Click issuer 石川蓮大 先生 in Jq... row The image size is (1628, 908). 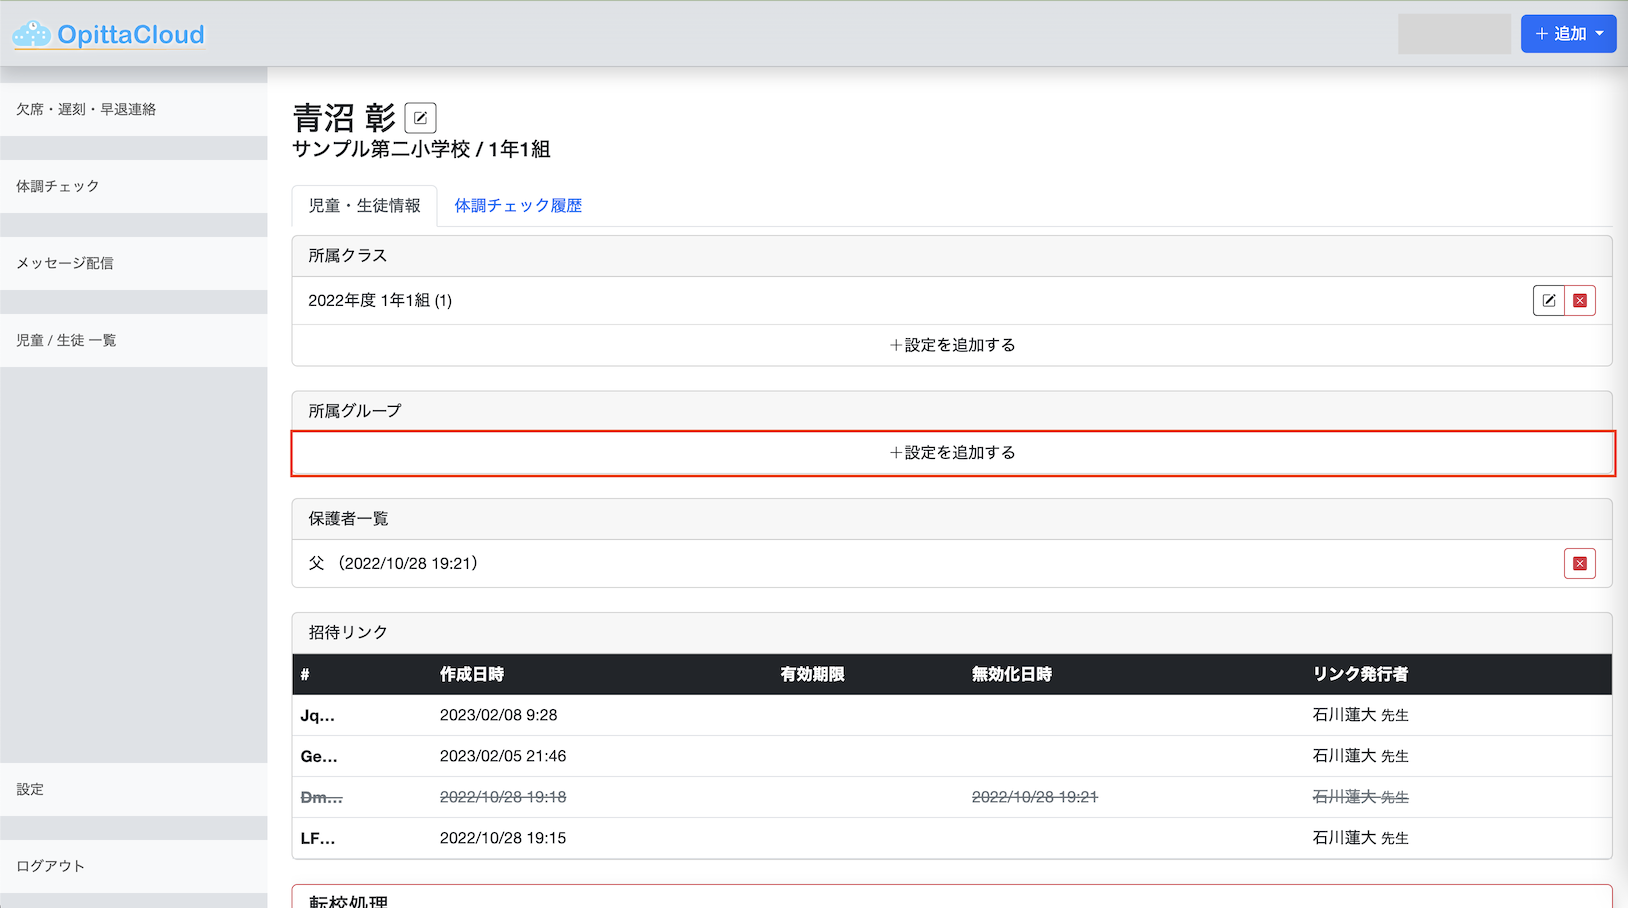[x=1360, y=715]
